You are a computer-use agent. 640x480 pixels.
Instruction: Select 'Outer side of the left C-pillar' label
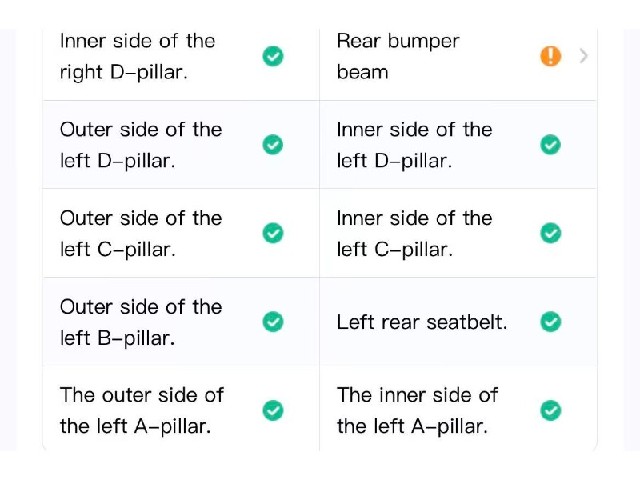point(141,233)
